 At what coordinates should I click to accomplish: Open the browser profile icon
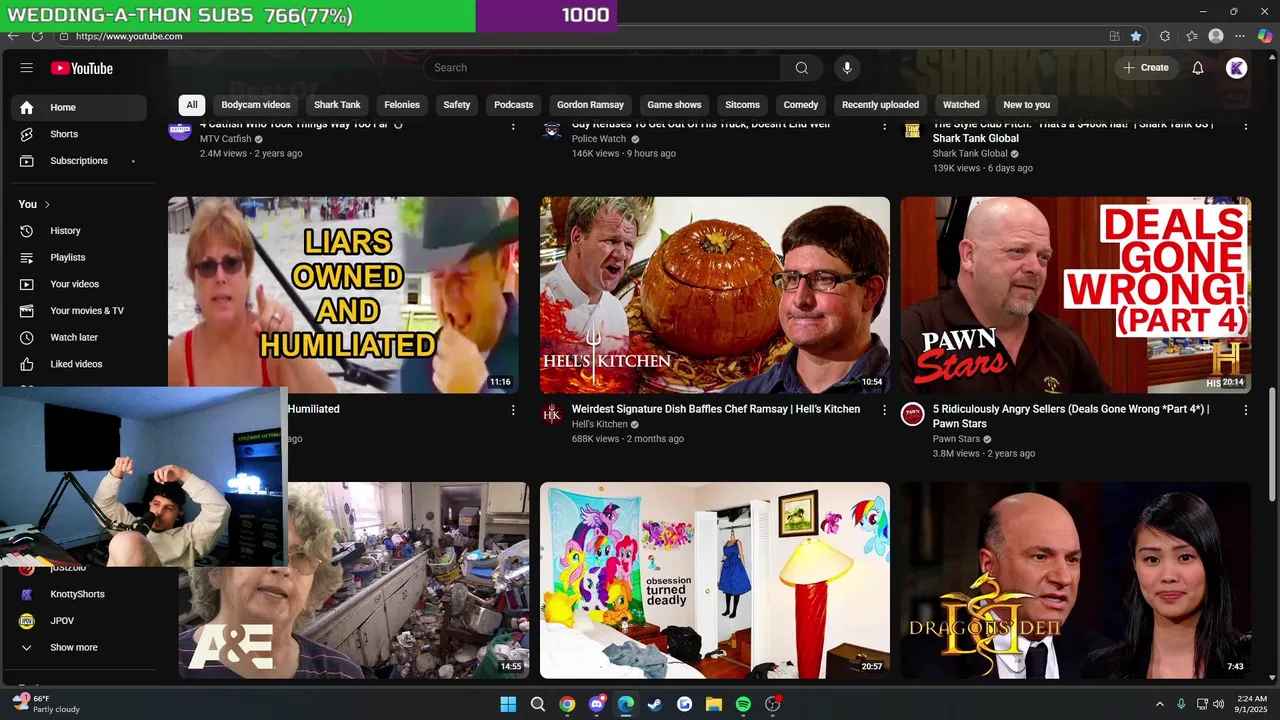(x=1216, y=36)
